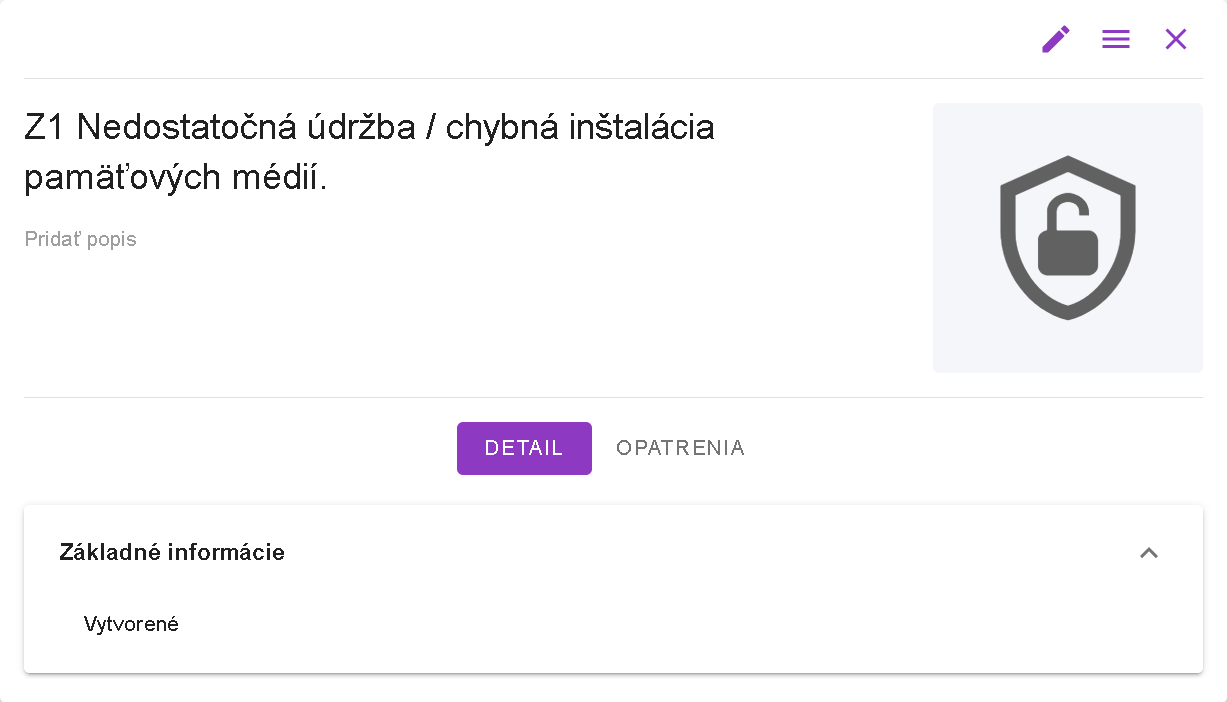The image size is (1227, 702).
Task: Open the hamburger menu icon
Action: click(1116, 40)
